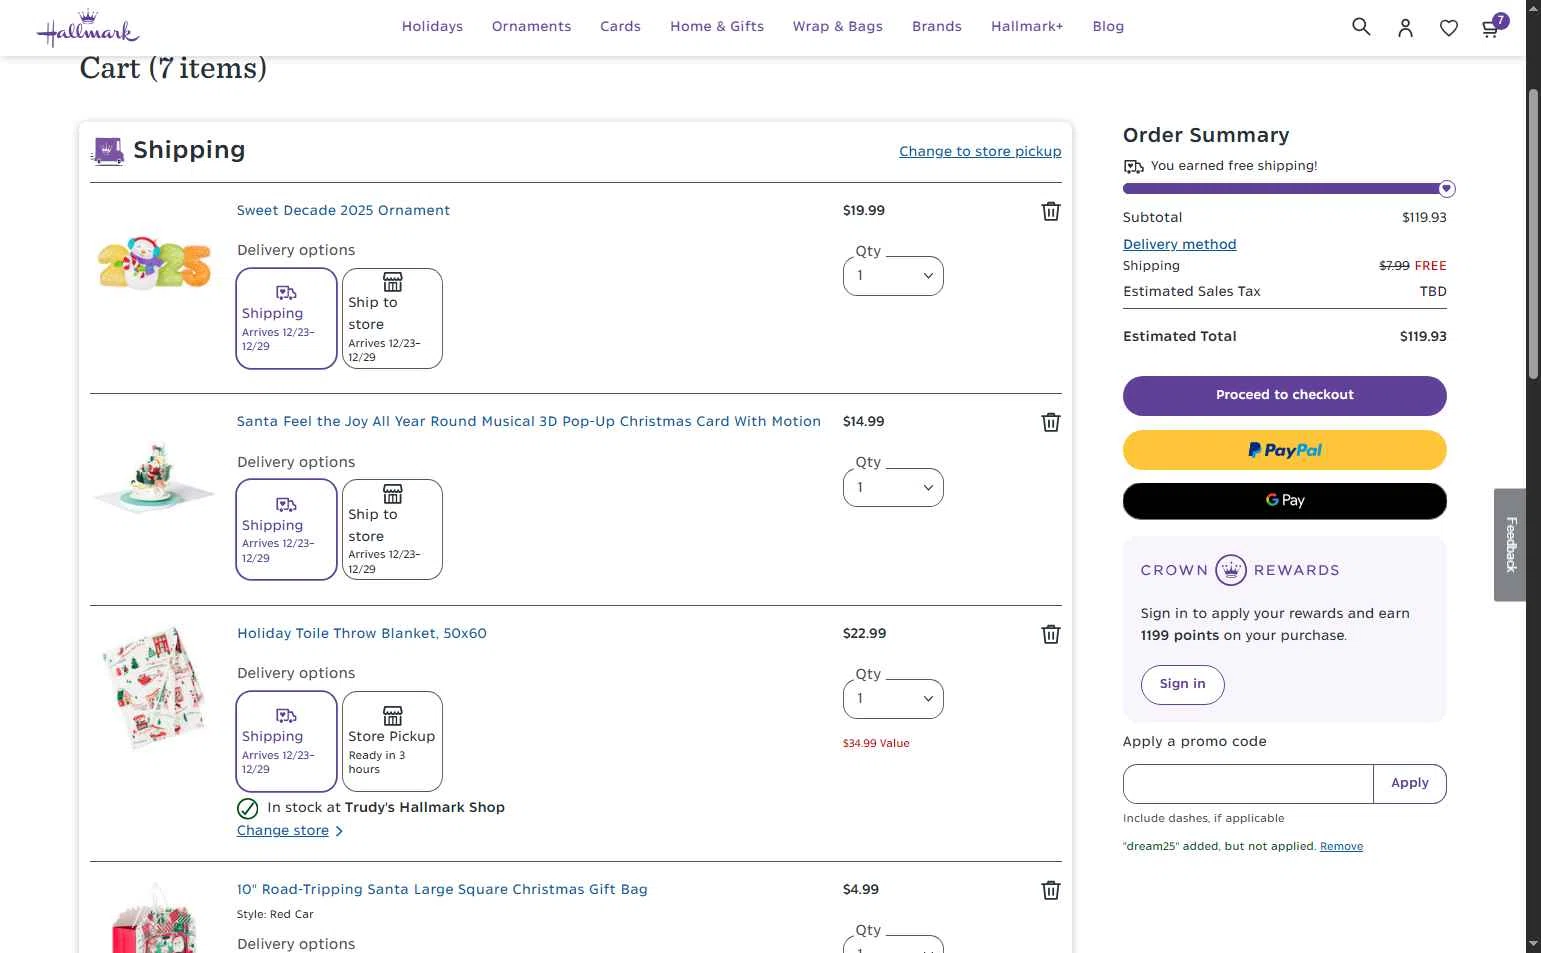Open Qty dropdown for Sweet Decade Ornament
This screenshot has height=953, width=1541.
[893, 276]
